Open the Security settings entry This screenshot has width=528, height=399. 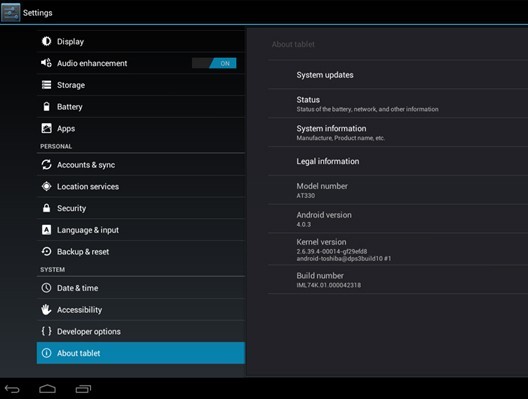click(141, 208)
